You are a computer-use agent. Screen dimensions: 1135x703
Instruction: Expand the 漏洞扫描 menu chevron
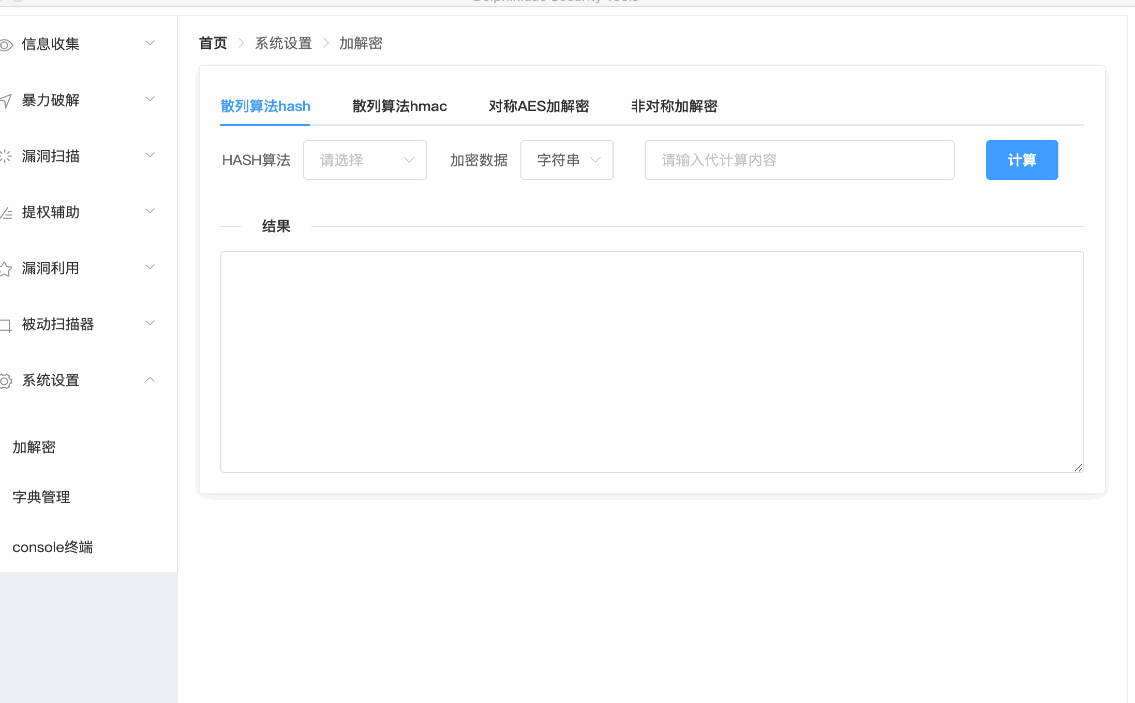click(150, 156)
